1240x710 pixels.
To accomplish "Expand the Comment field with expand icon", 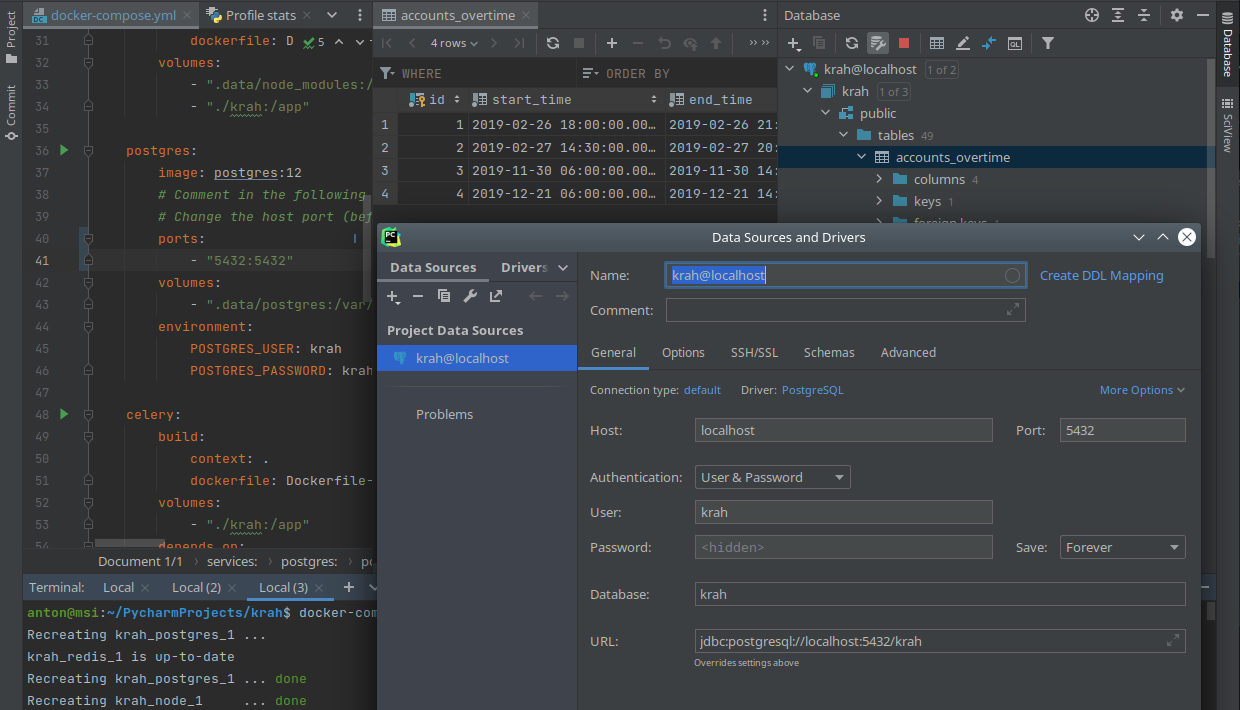I will pyautogui.click(x=1014, y=310).
